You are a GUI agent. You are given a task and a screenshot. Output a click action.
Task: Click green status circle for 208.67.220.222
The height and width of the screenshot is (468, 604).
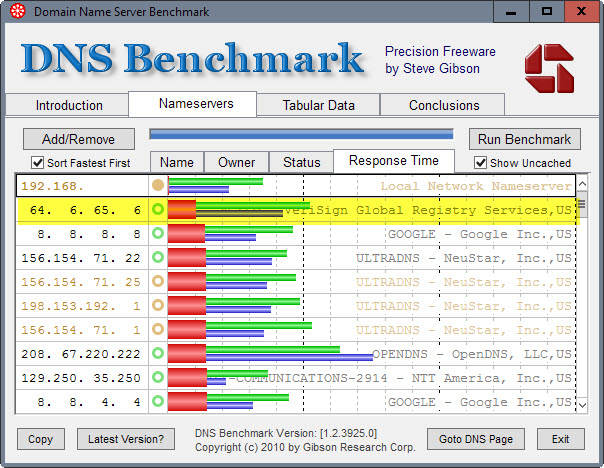click(158, 353)
